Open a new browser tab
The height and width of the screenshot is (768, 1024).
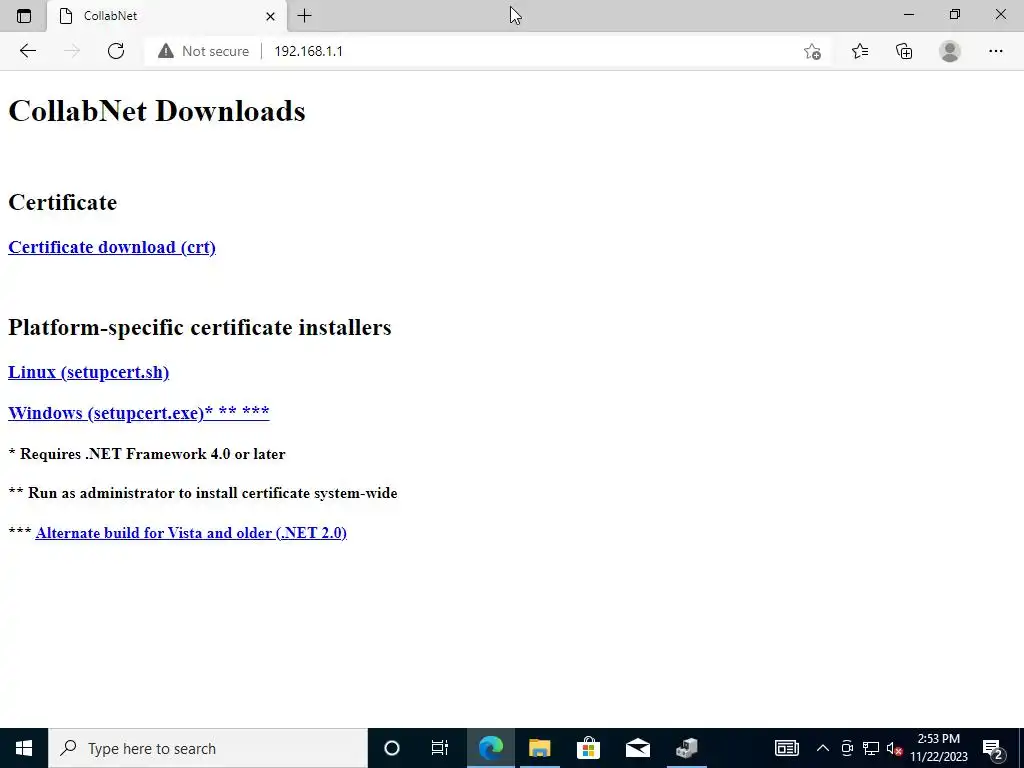[x=304, y=16]
